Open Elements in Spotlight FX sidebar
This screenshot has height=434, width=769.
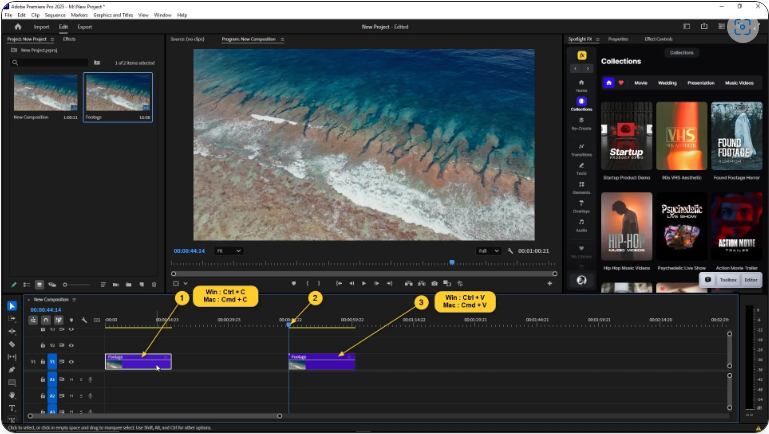pyautogui.click(x=582, y=187)
